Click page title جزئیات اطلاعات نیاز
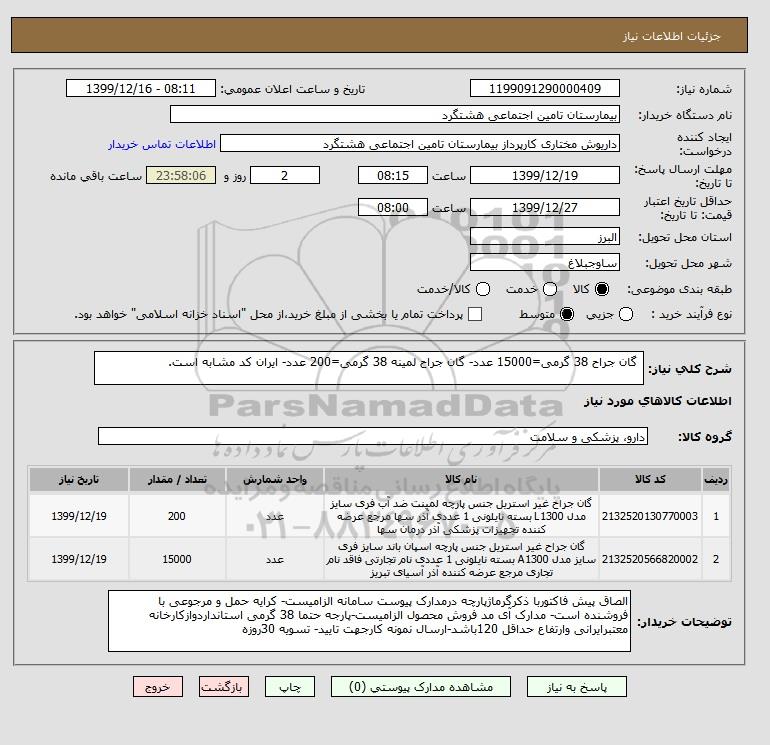Viewport: 770px width, 745px height. click(671, 36)
